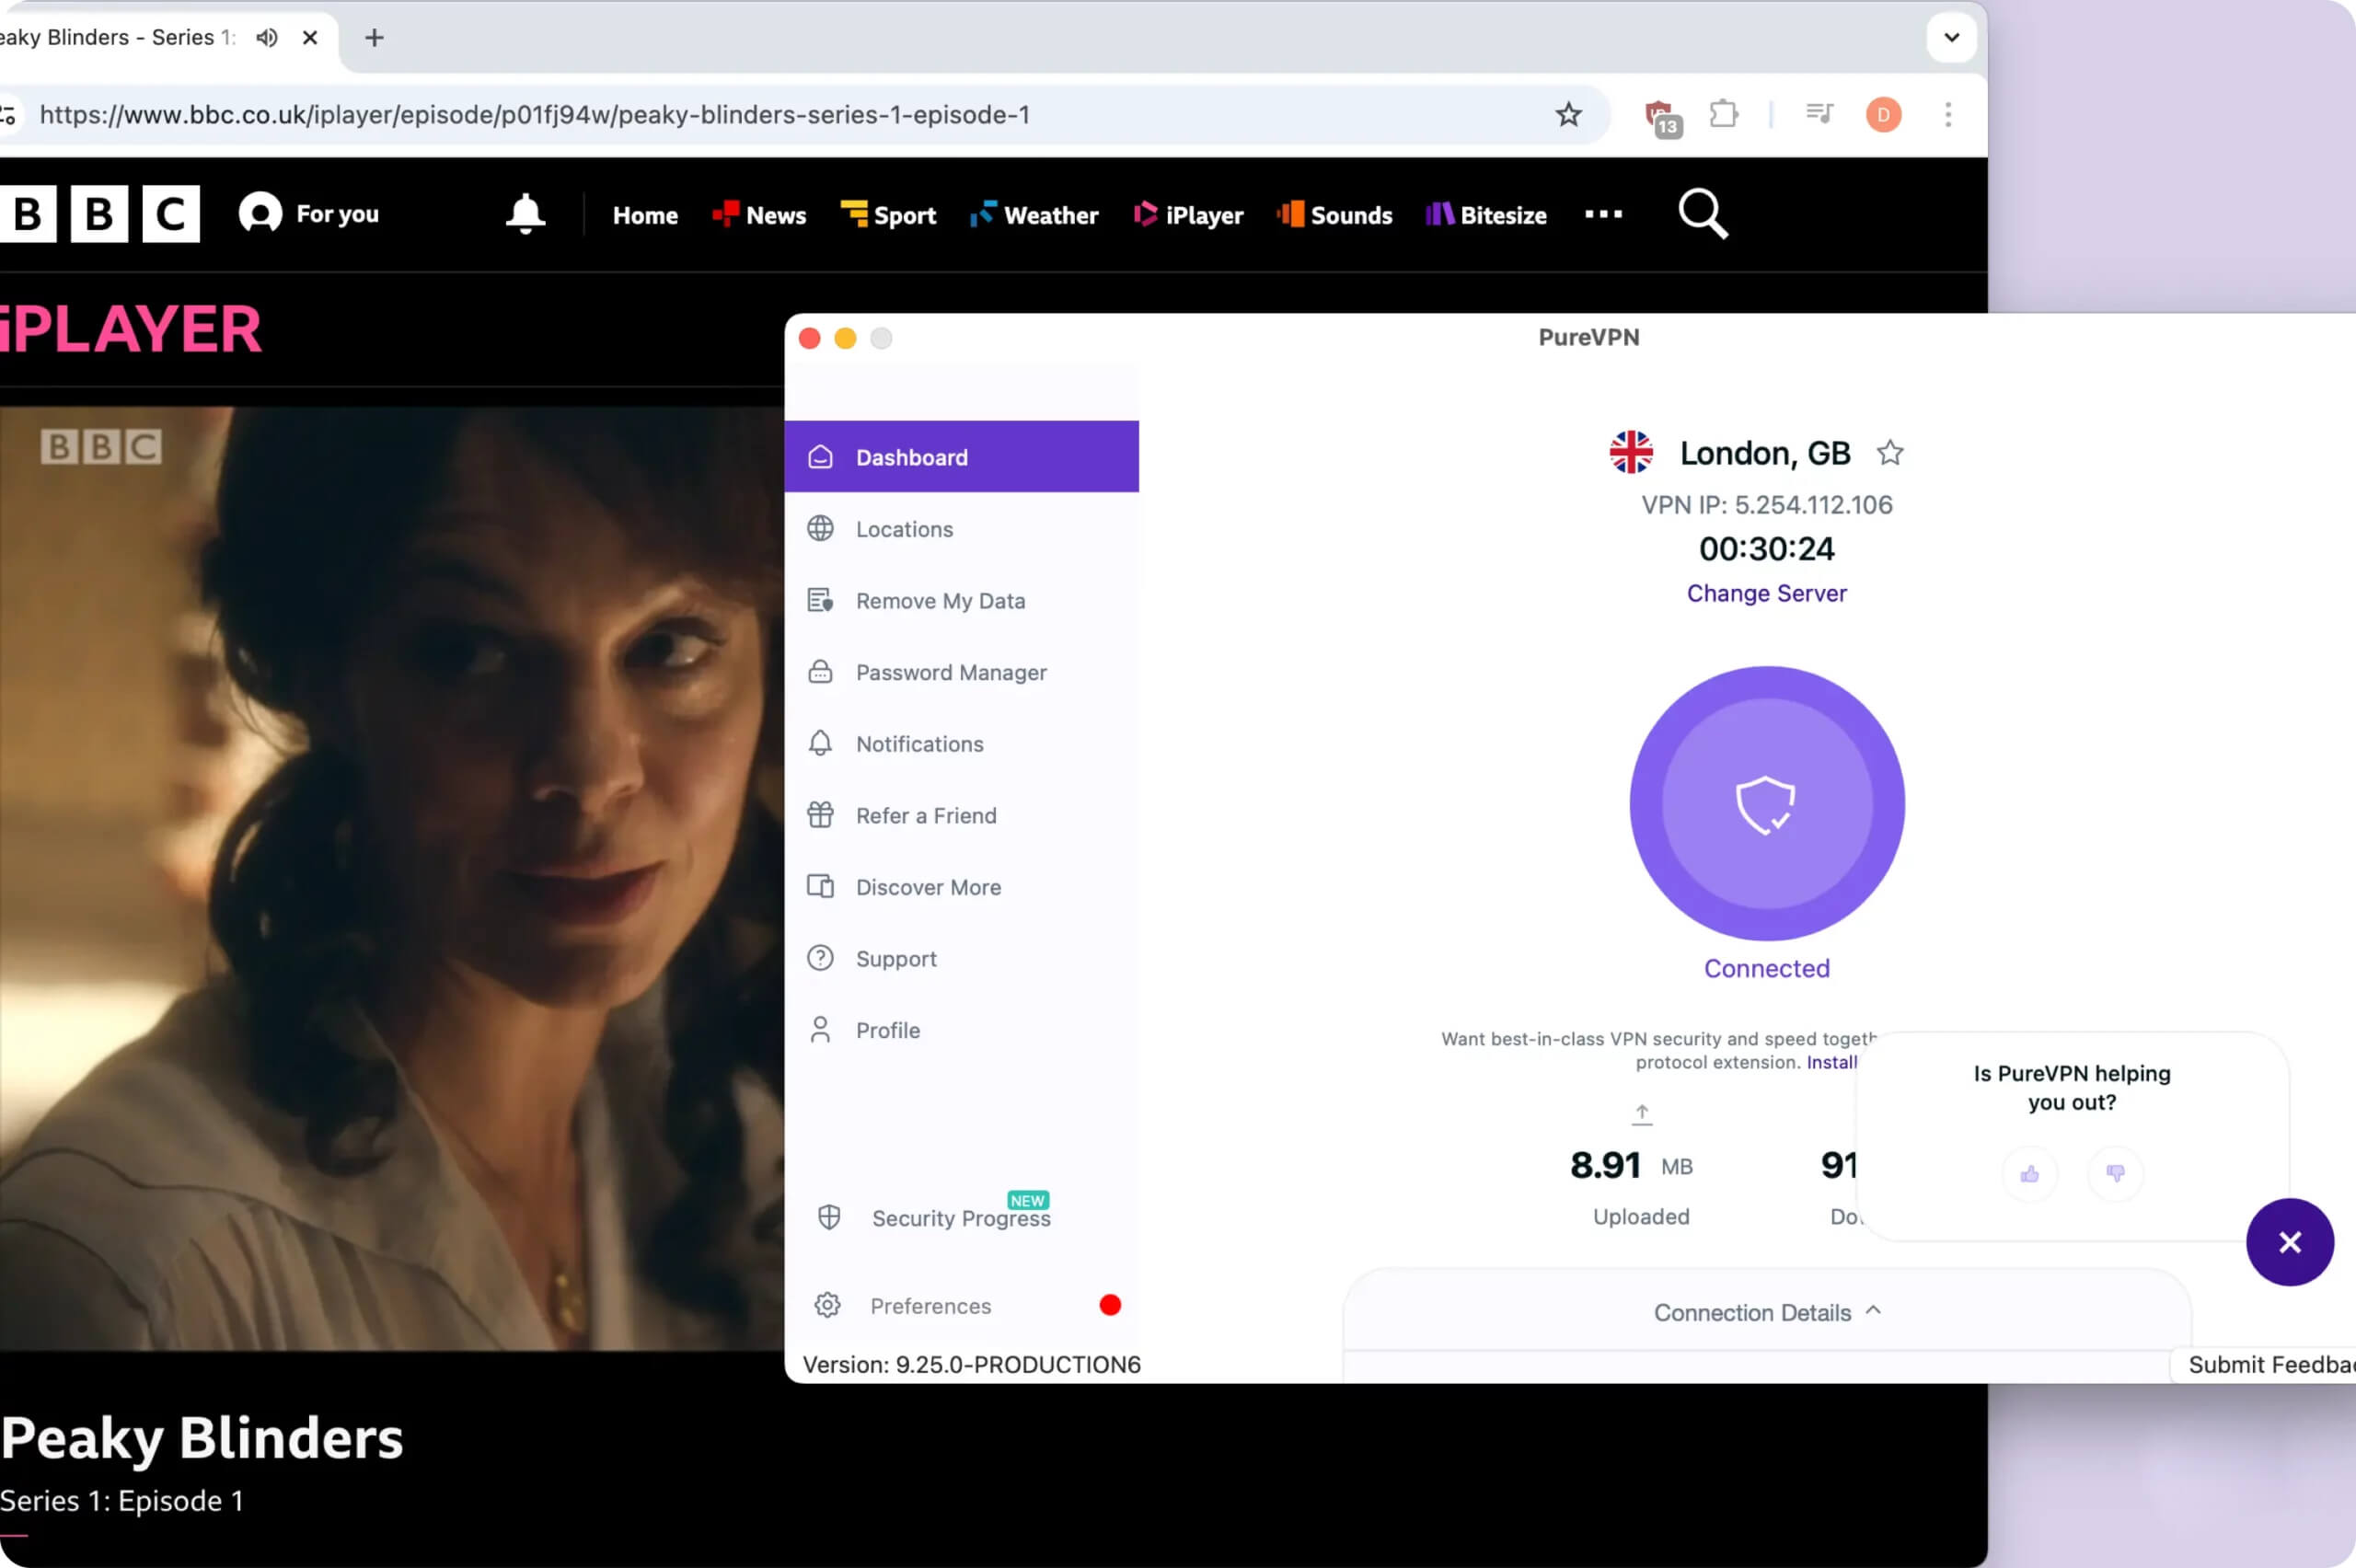Click the Change Server link

1765,592
